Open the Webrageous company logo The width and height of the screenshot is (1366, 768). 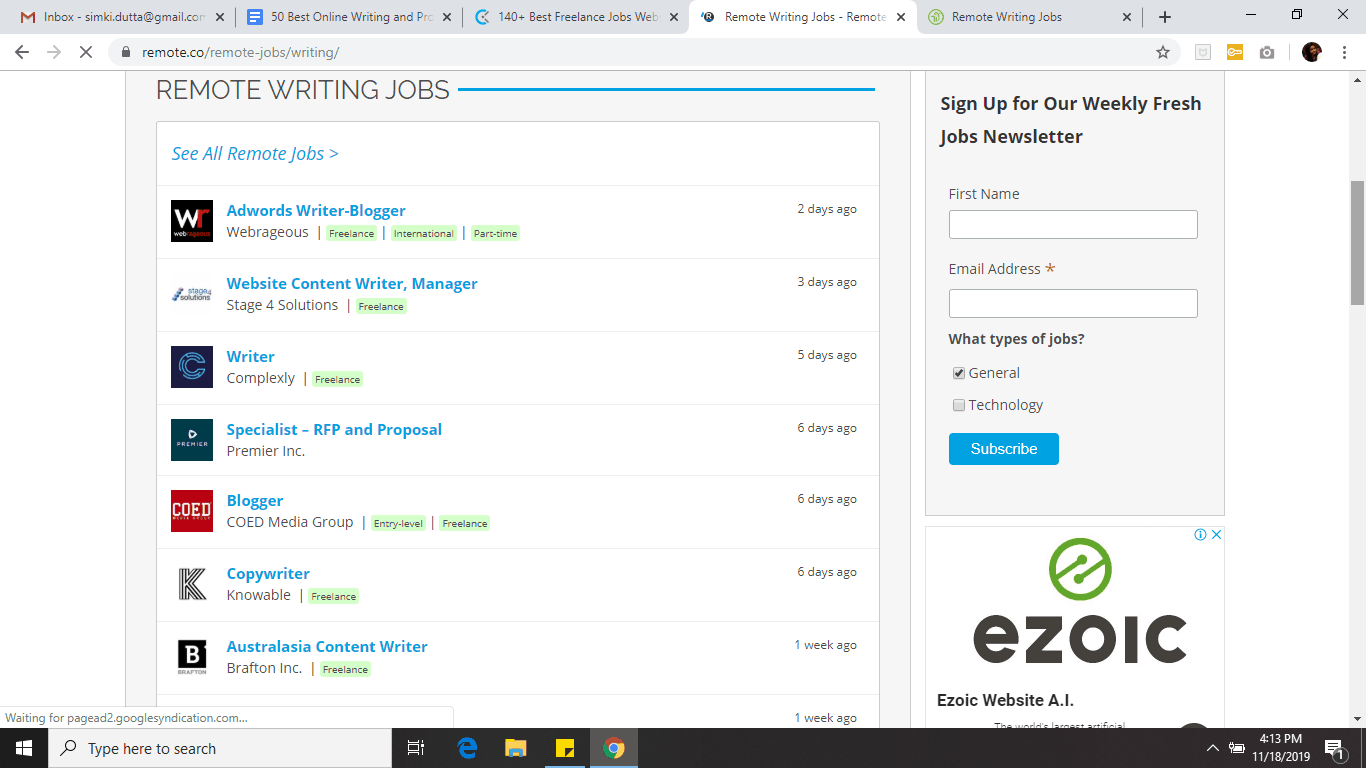click(192, 221)
